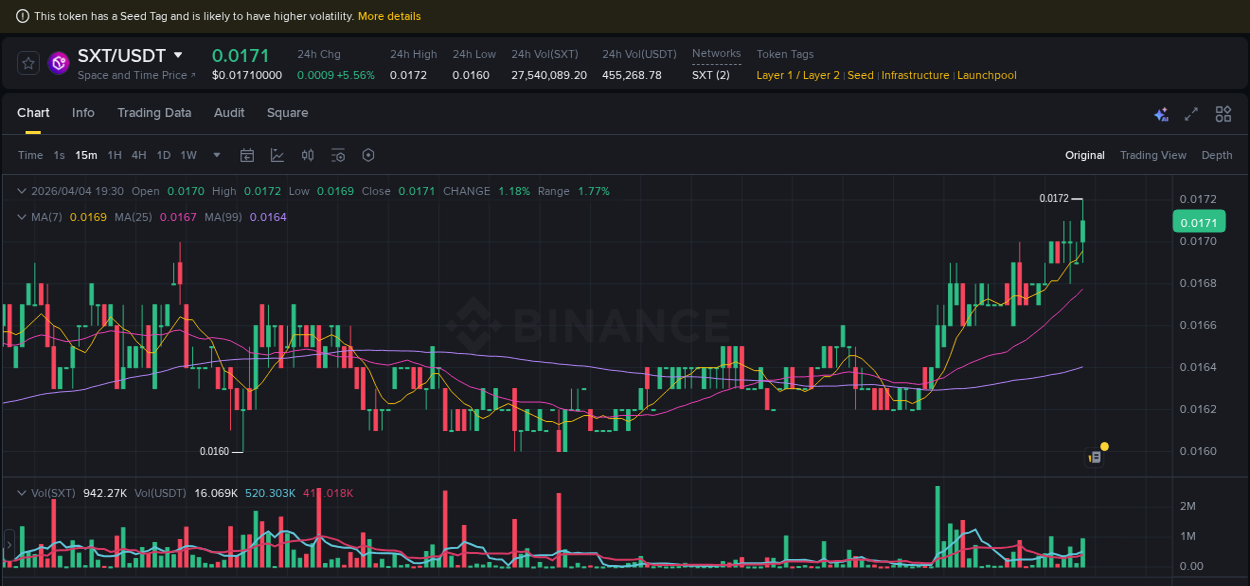Open the chart settings filter icon
The image size is (1250, 586).
(337, 155)
